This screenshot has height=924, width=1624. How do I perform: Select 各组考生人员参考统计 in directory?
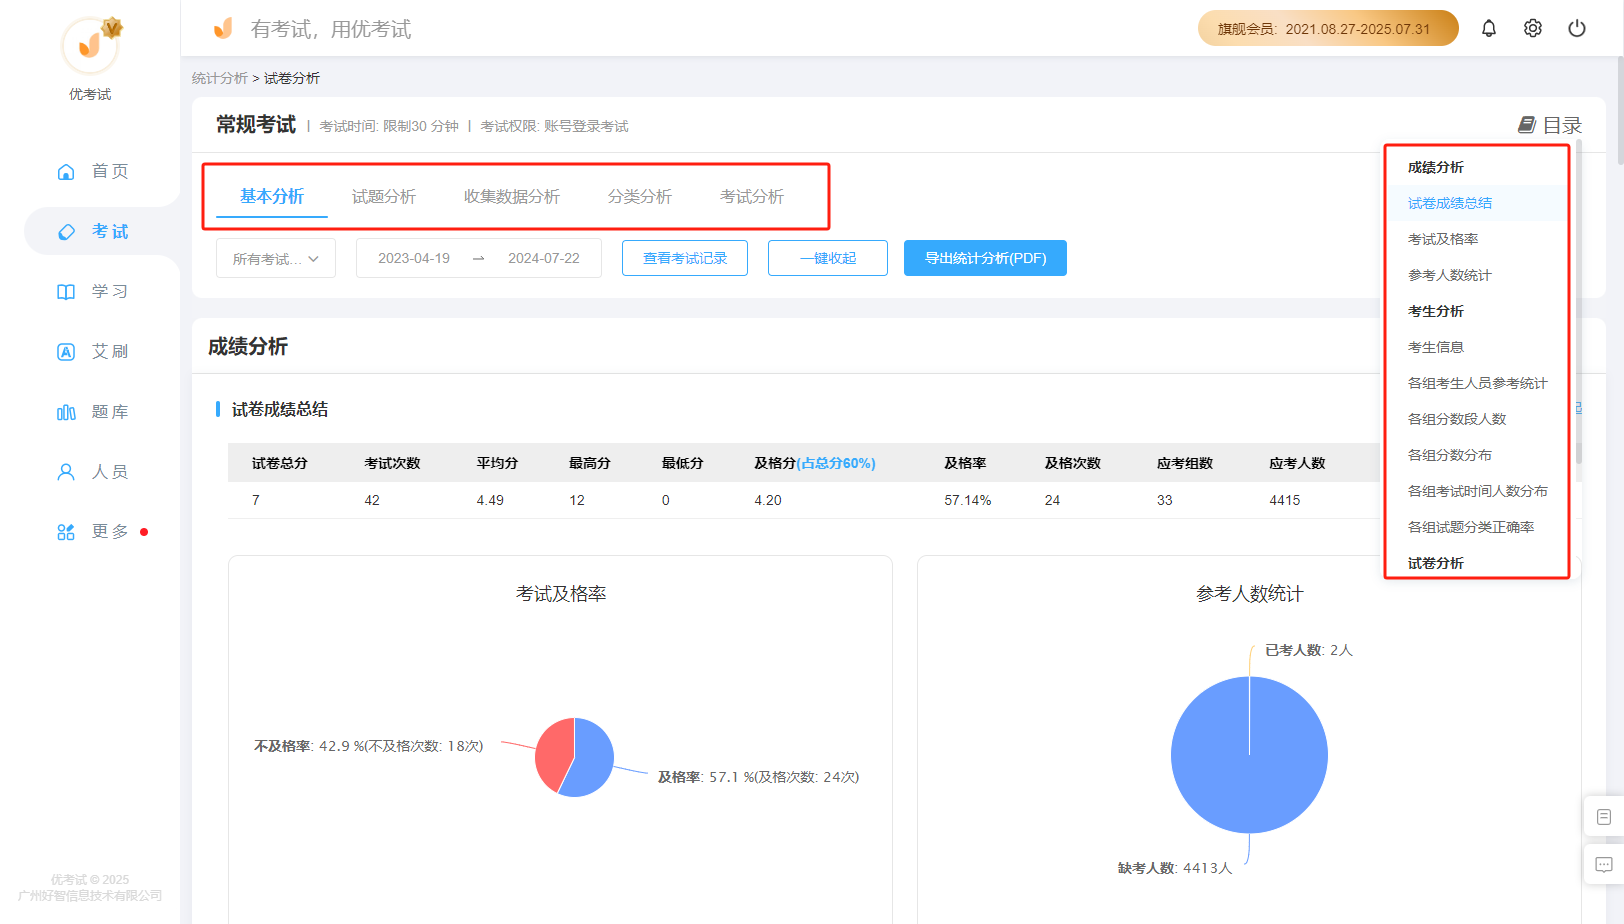click(1478, 383)
